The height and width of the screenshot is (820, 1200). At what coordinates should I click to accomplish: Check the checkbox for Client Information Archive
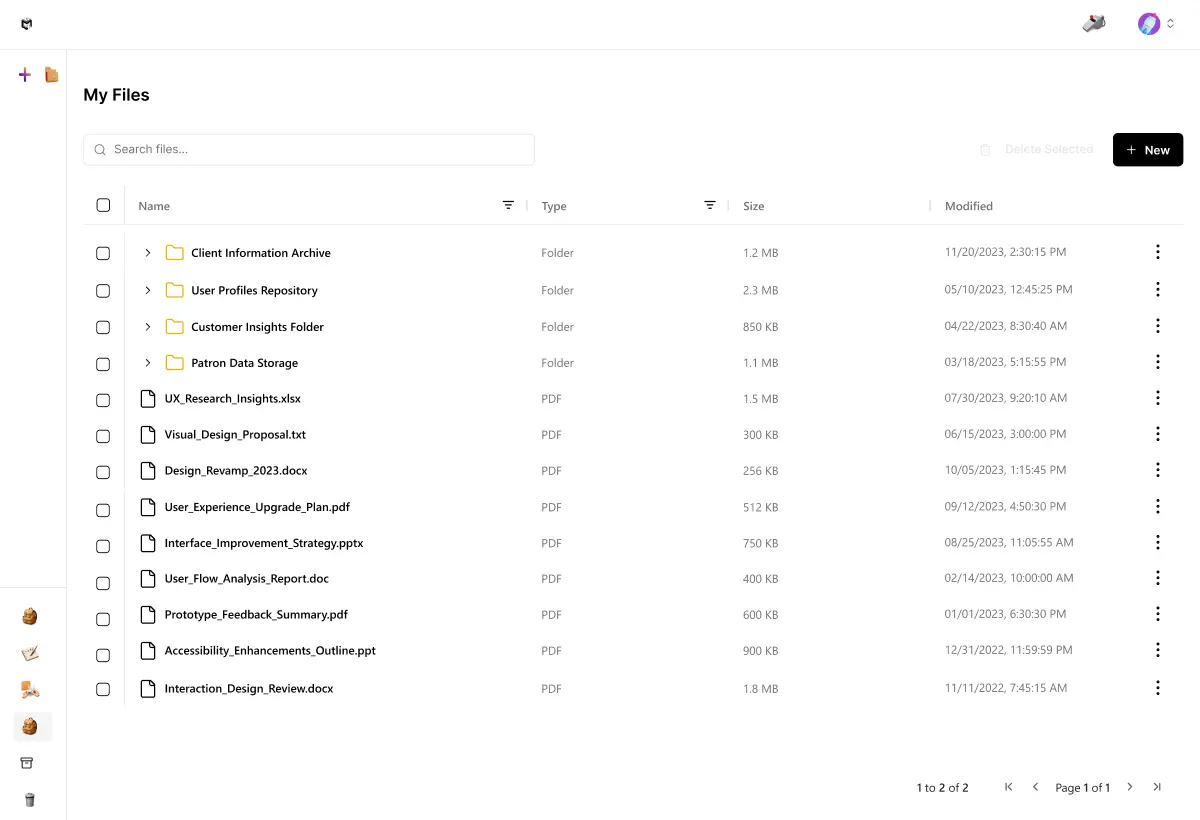click(x=103, y=253)
